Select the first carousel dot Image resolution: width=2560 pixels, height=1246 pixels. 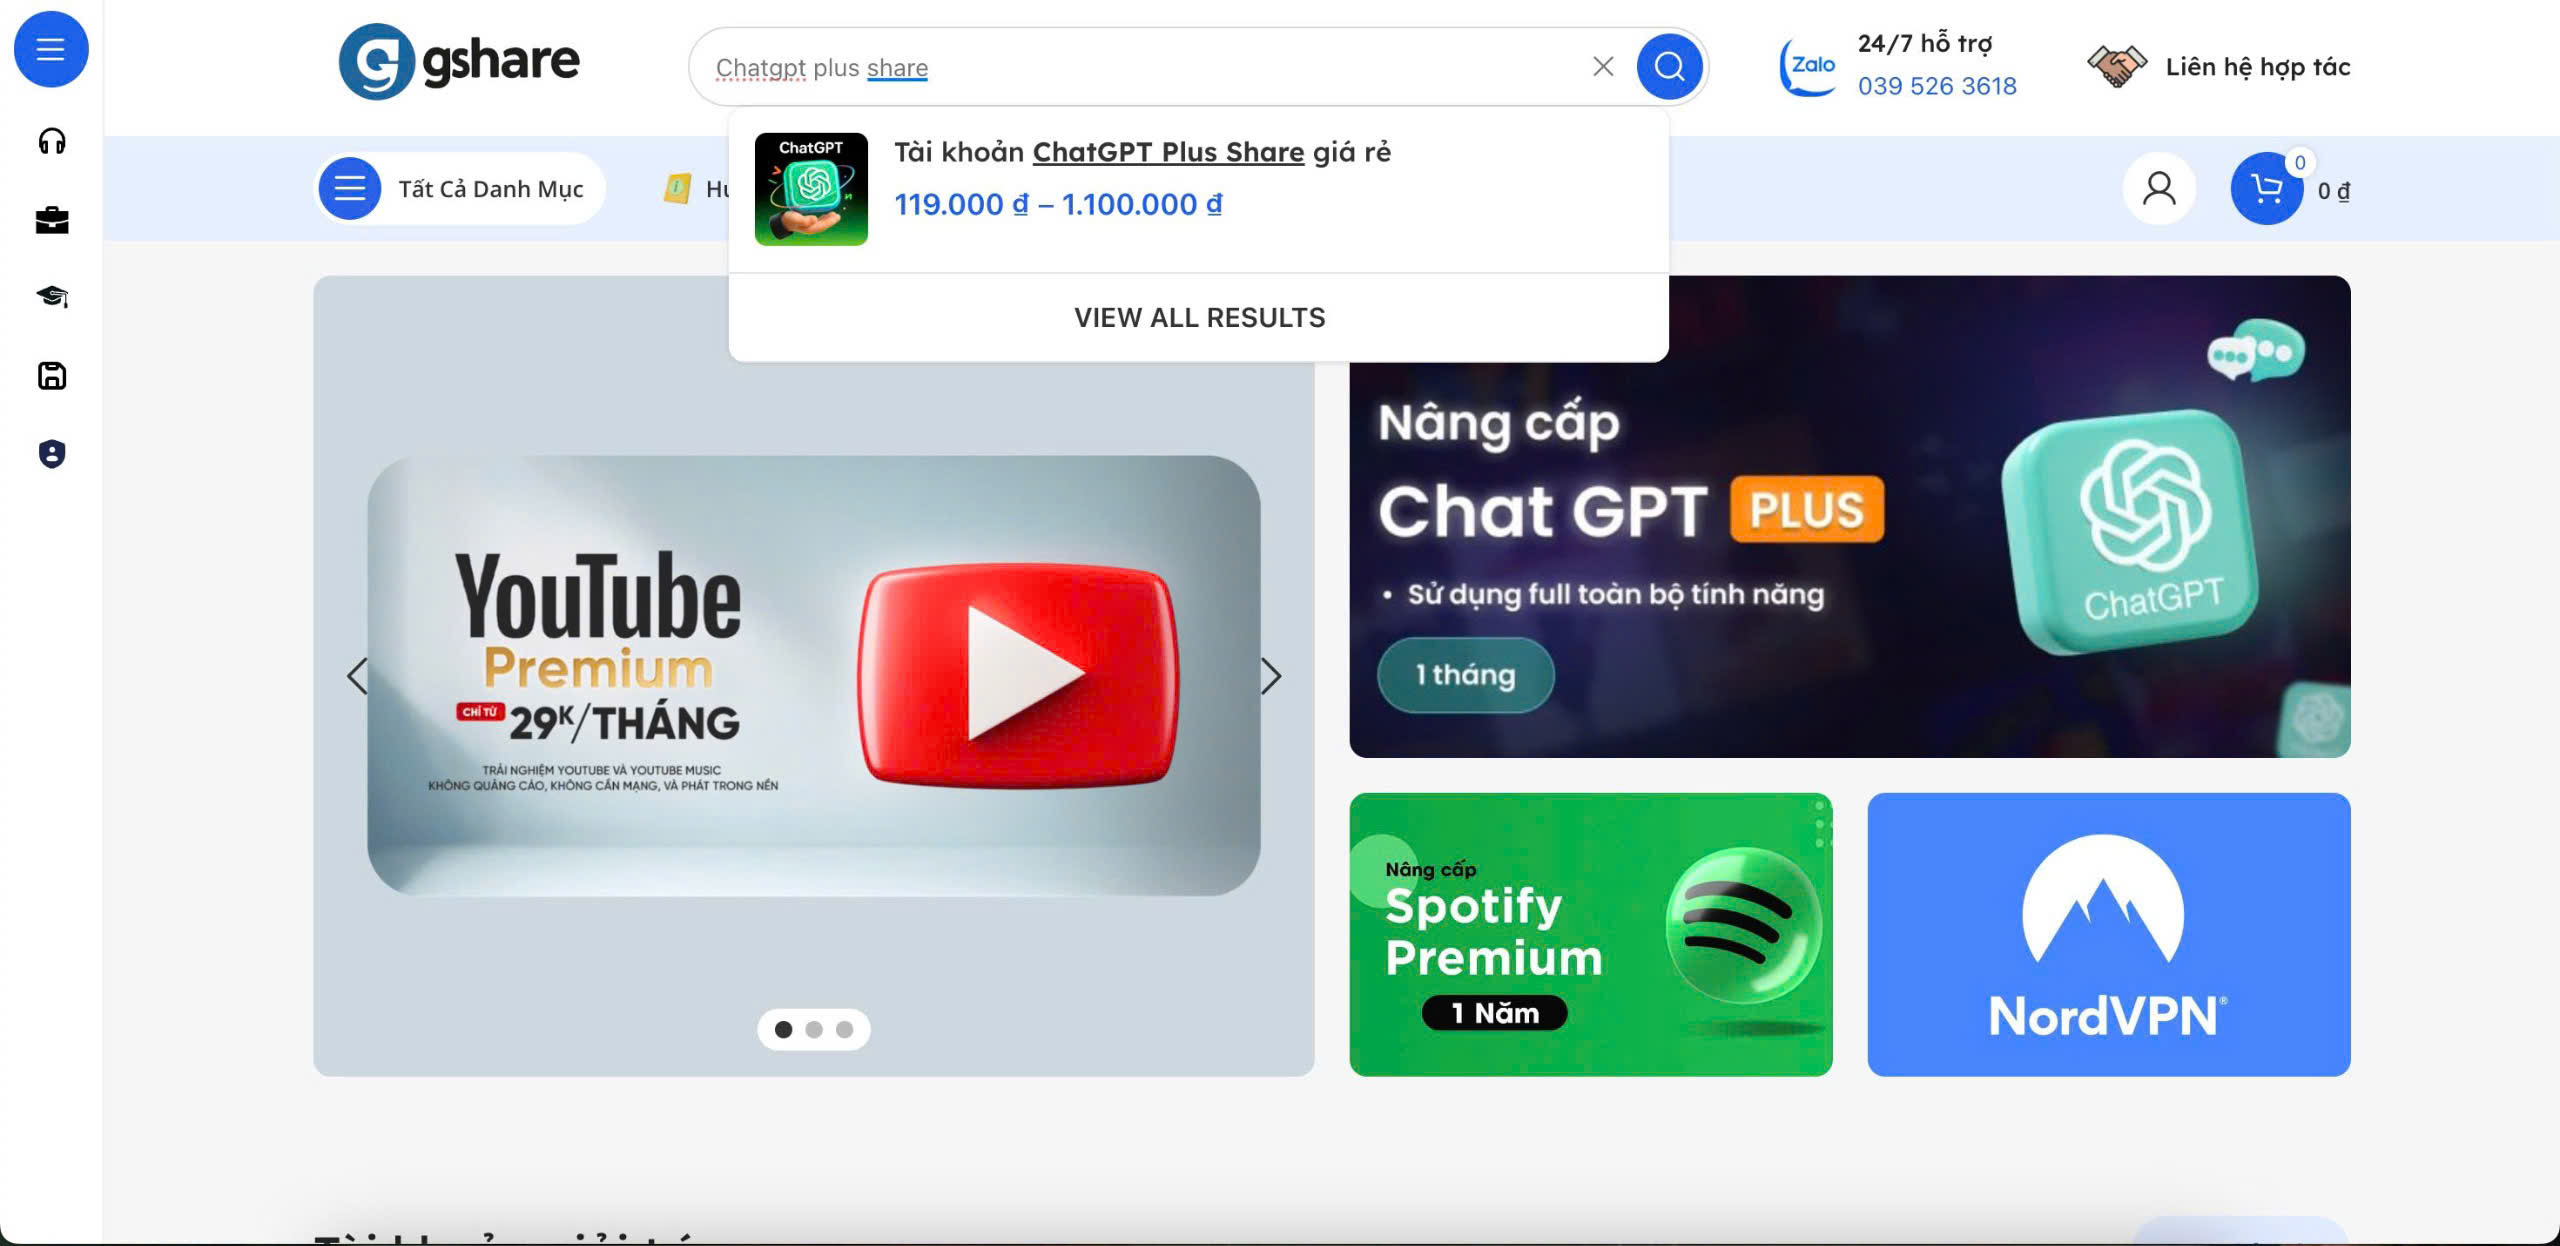coord(784,1030)
